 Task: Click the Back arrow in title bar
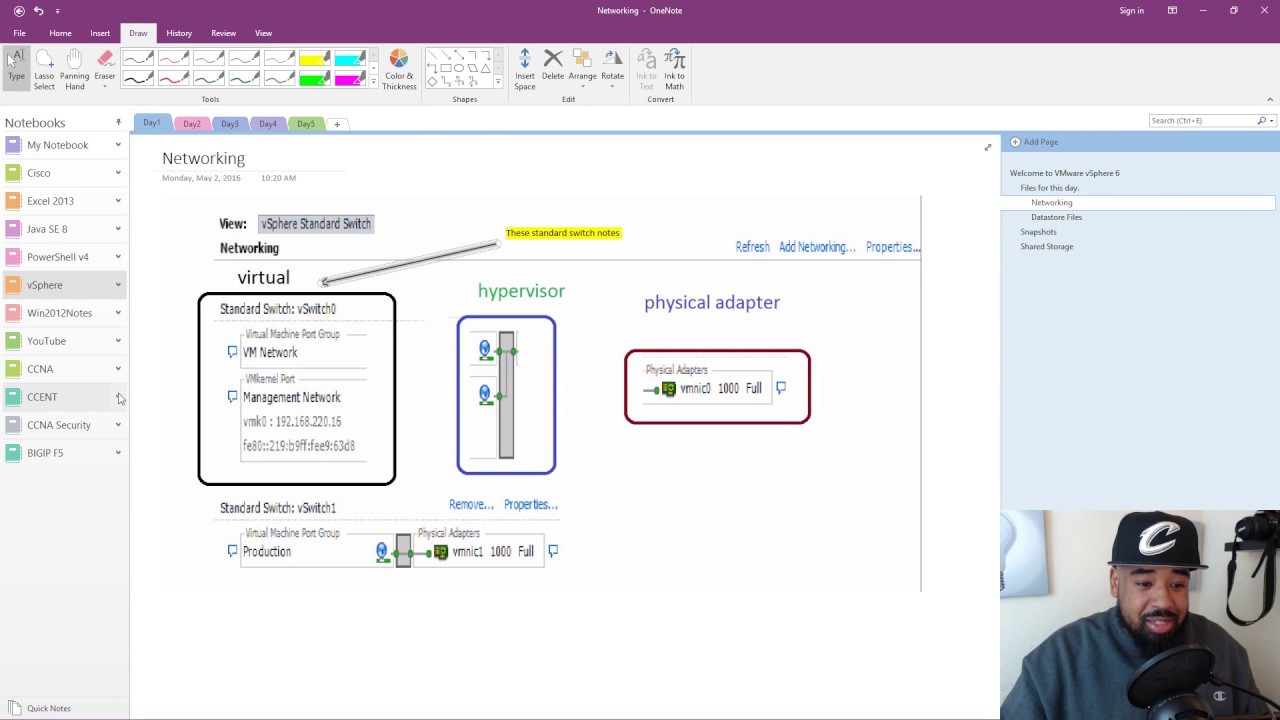pyautogui.click(x=18, y=10)
